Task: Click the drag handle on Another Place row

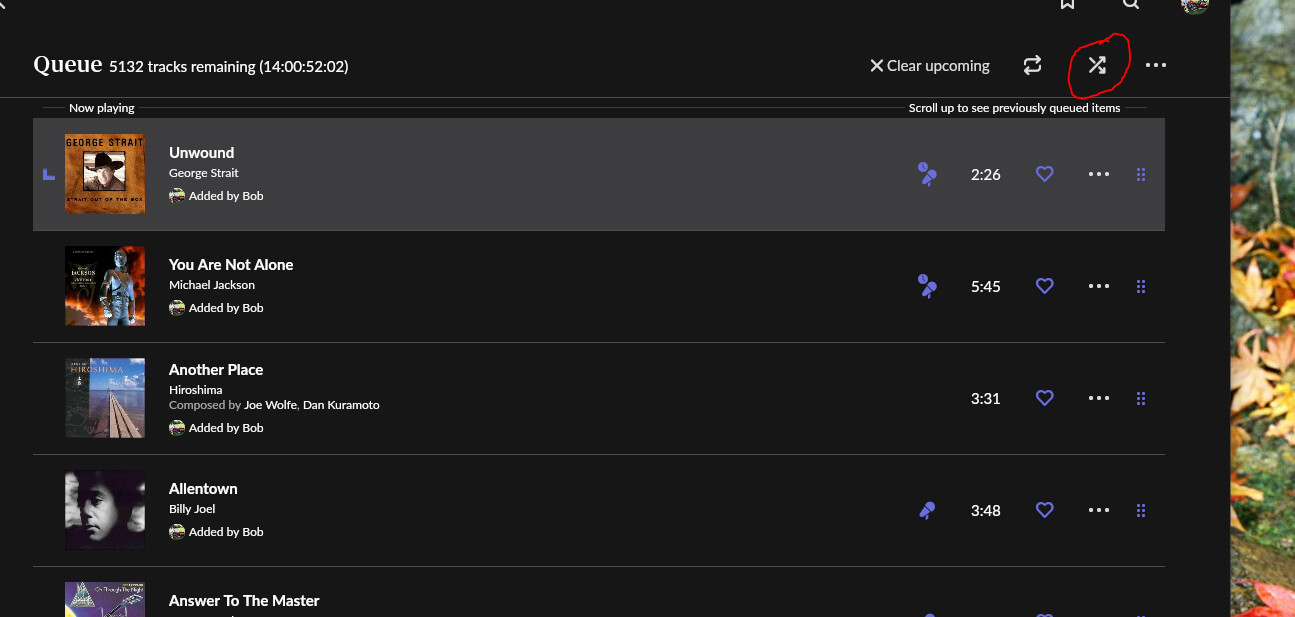Action: click(1141, 399)
